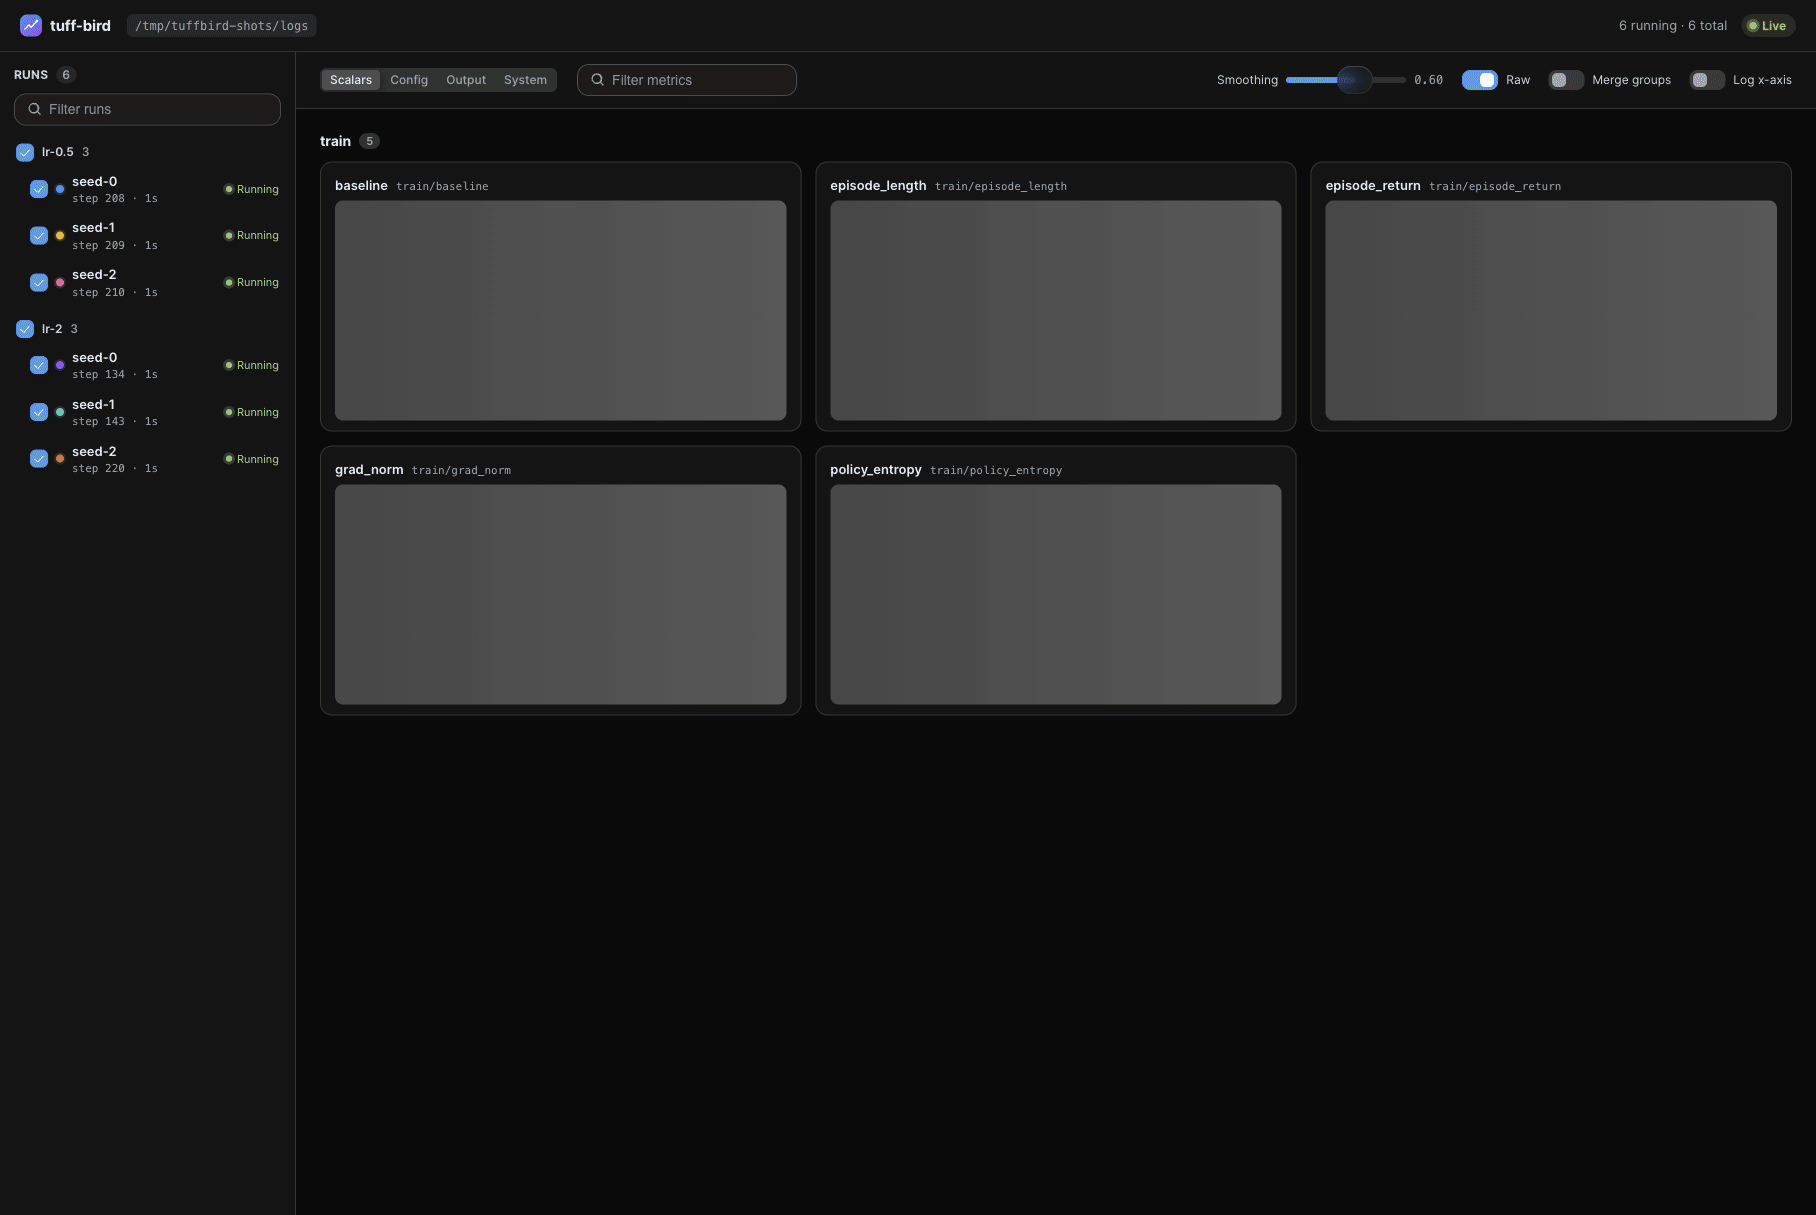The height and width of the screenshot is (1215, 1816).
Task: Uncheck seed-2 at step 210
Action: click(39, 283)
